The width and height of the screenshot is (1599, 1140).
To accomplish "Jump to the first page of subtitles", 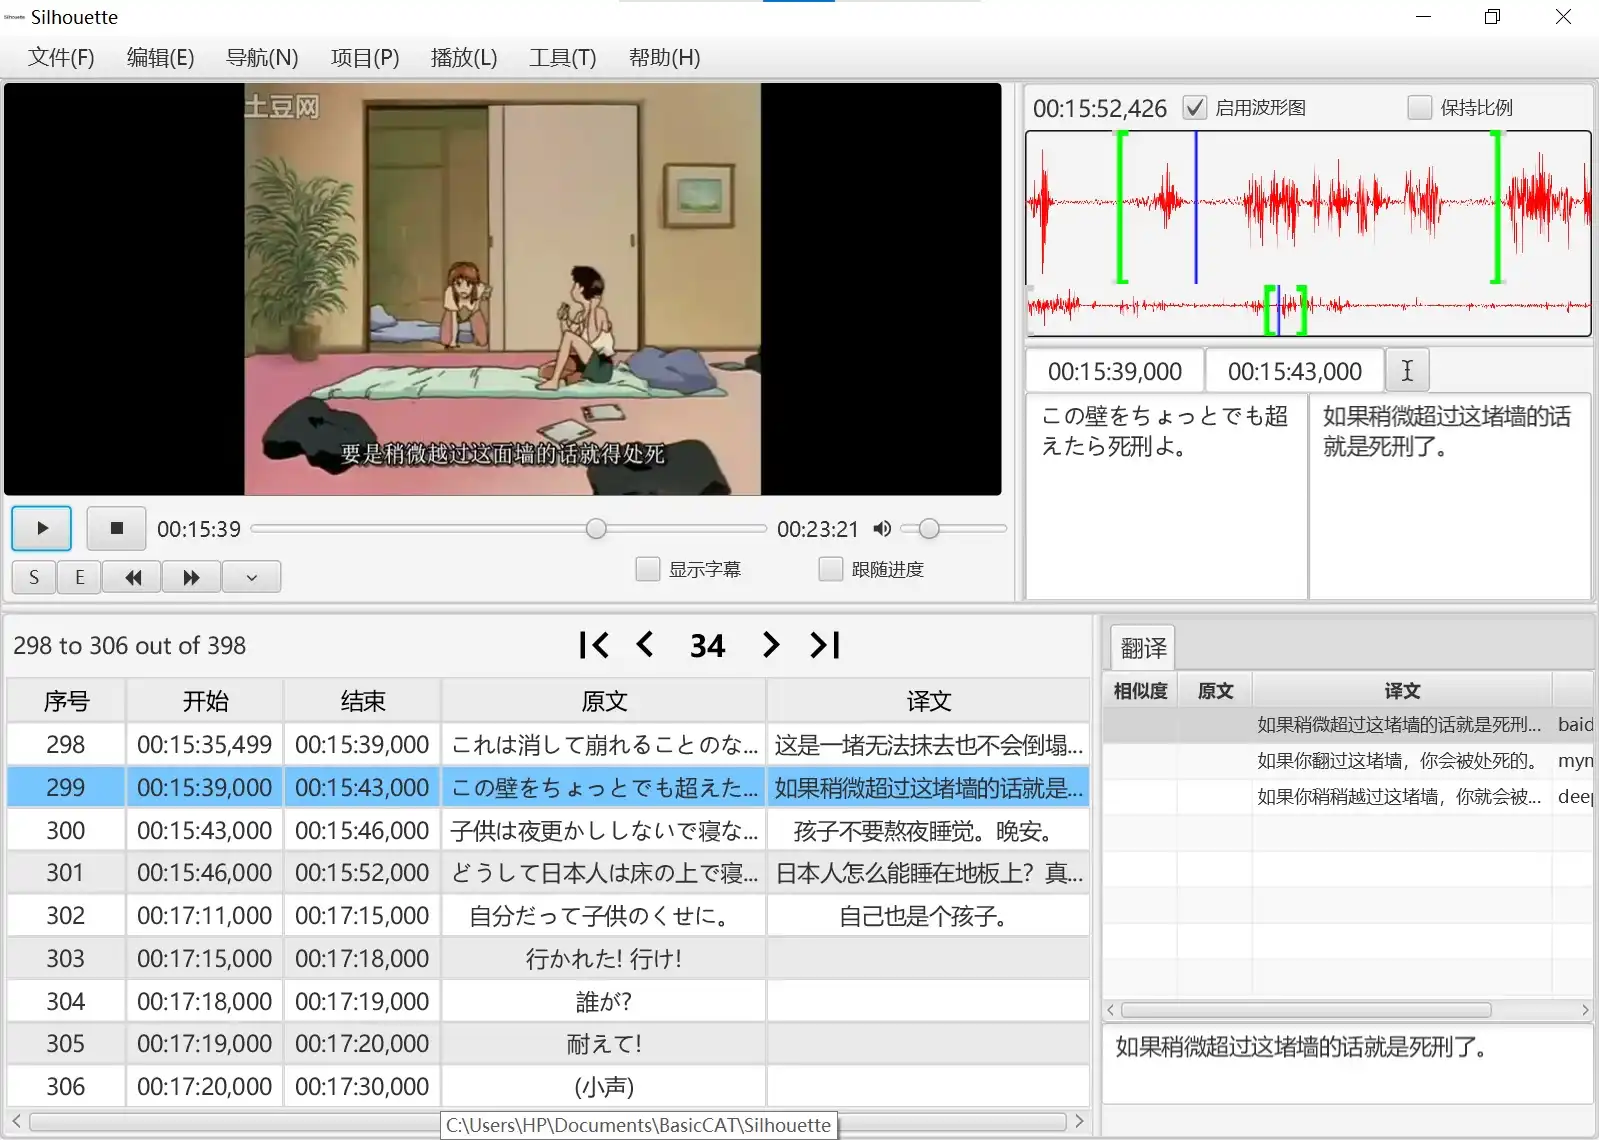I will click(x=593, y=645).
